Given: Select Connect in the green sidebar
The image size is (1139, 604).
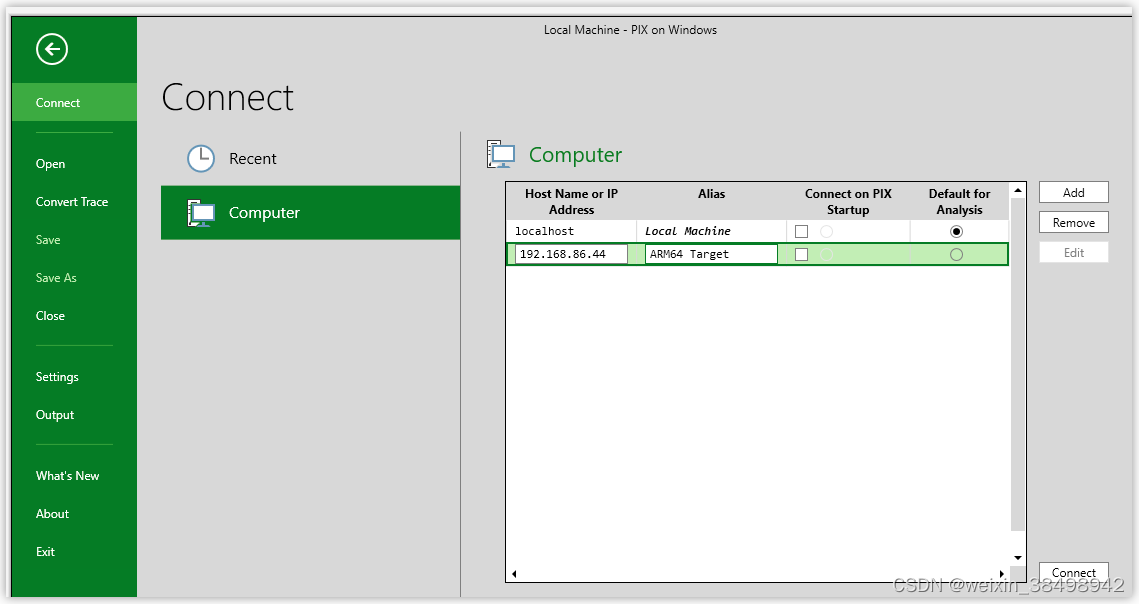Looking at the screenshot, I should (x=74, y=102).
